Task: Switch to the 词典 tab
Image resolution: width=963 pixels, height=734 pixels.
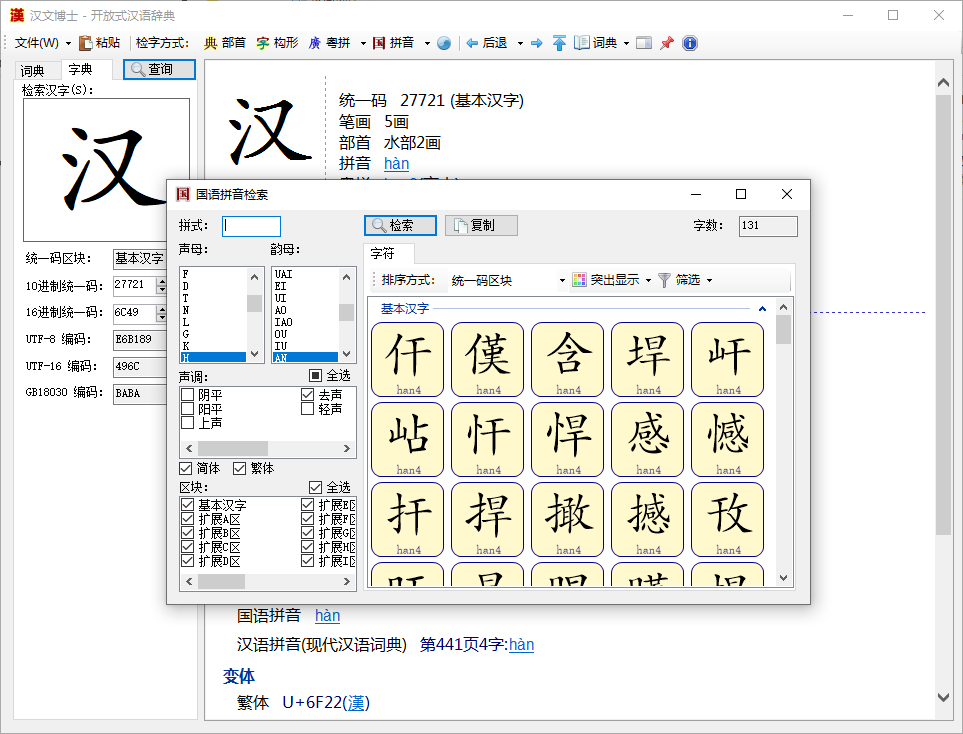Action: [33, 70]
